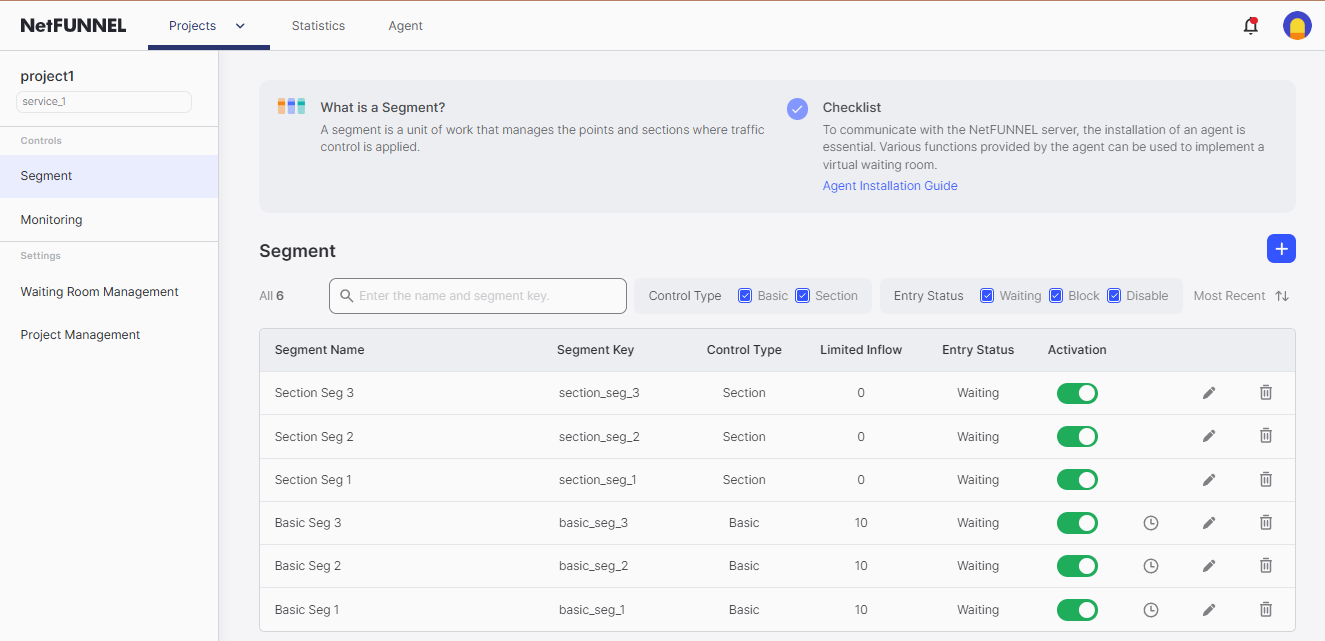Open the profile avatar icon
The image size is (1325, 641).
tap(1297, 25)
